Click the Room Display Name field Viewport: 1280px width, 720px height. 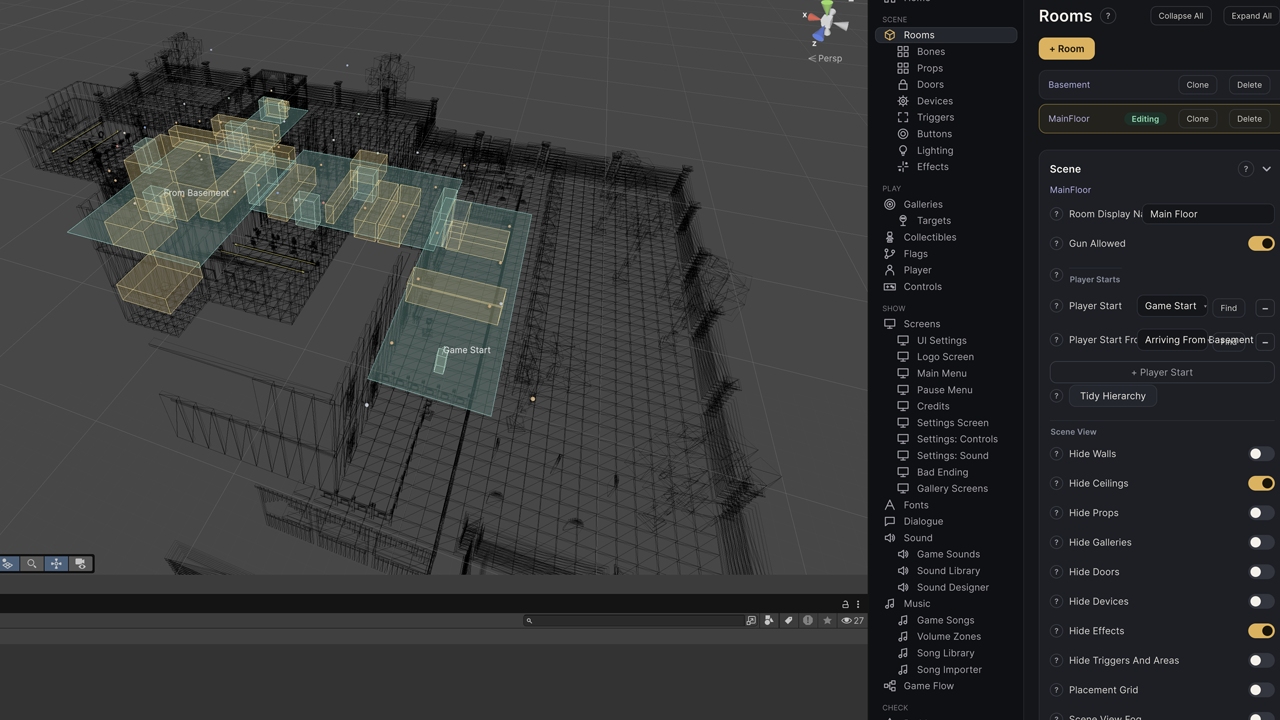coord(1208,214)
